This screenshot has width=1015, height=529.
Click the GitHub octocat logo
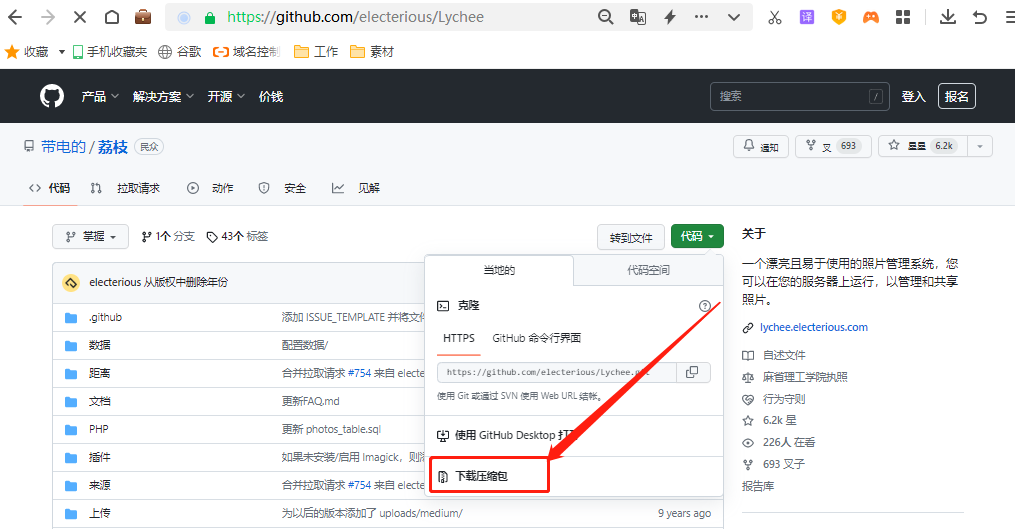click(x=52, y=96)
